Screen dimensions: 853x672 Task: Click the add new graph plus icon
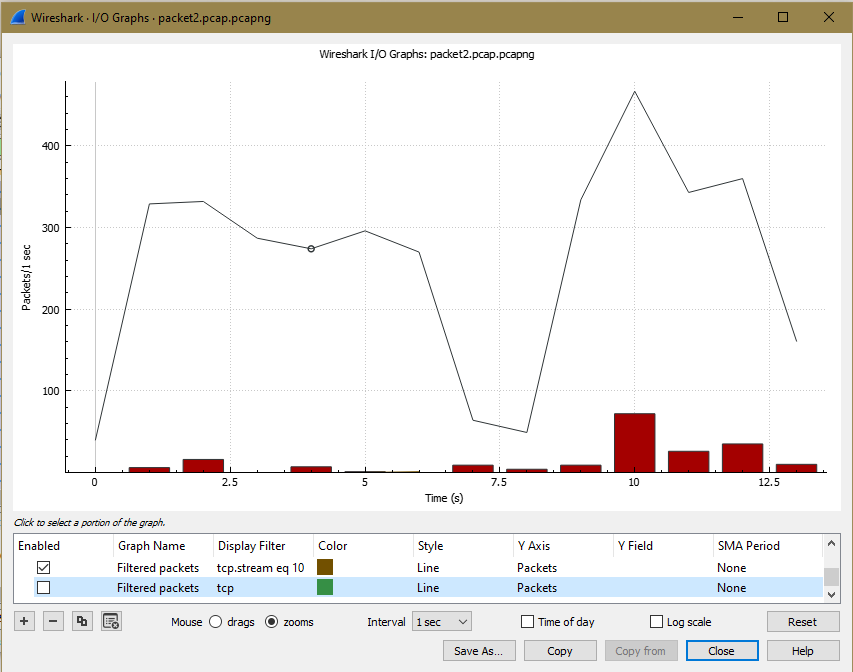25,622
